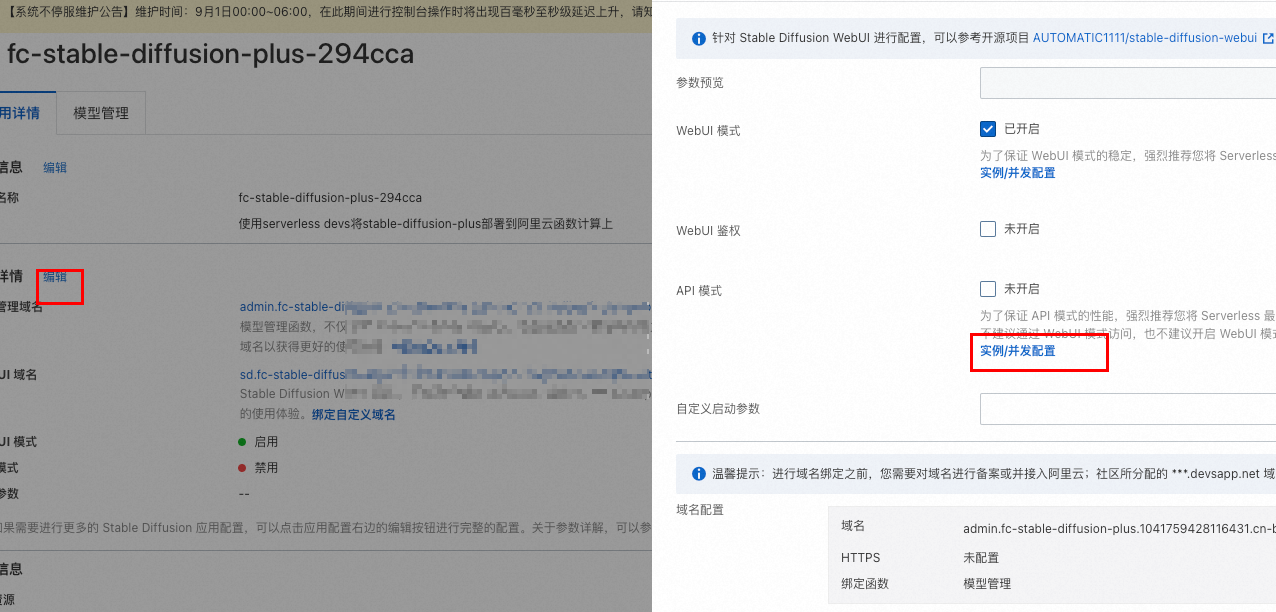1276x612 pixels.
Task: Uncheck the WebUI 模式 已开启 checkbox
Action: pos(988,129)
